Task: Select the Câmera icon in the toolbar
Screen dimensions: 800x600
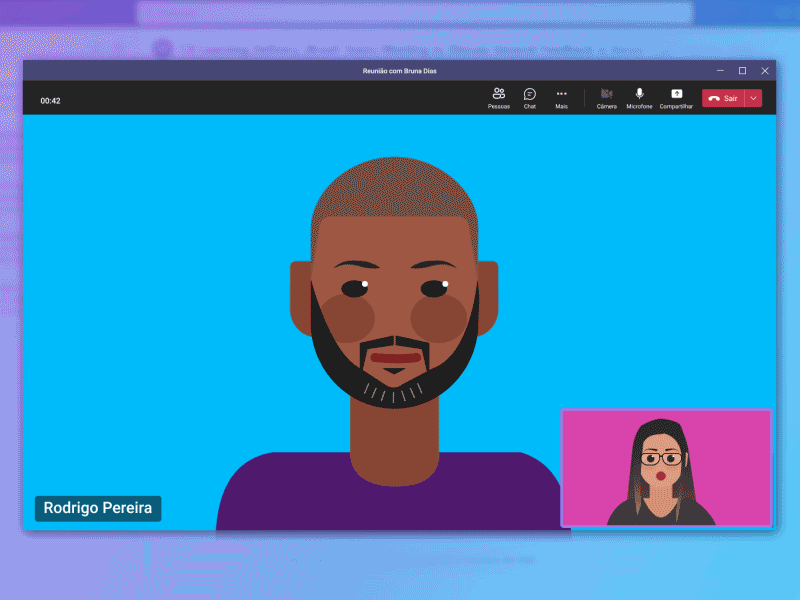Action: (x=607, y=97)
